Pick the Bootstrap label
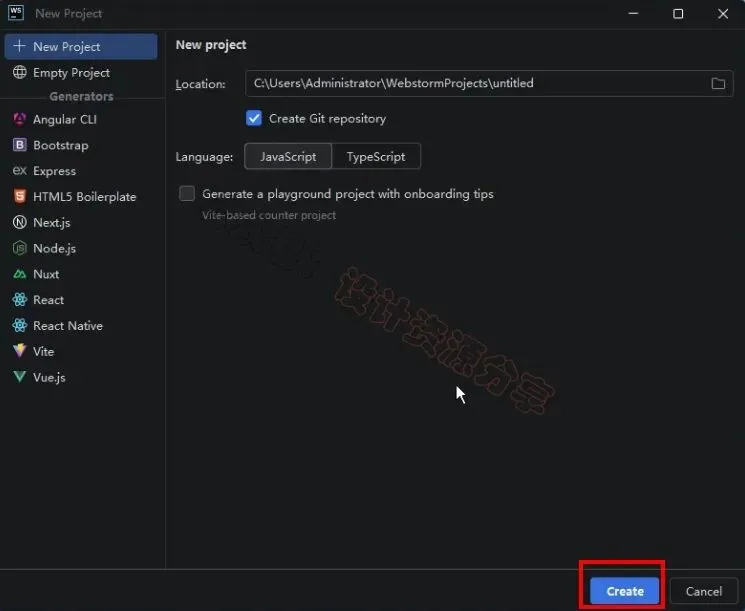Screen dimensions: 745x611 click(x=61, y=145)
